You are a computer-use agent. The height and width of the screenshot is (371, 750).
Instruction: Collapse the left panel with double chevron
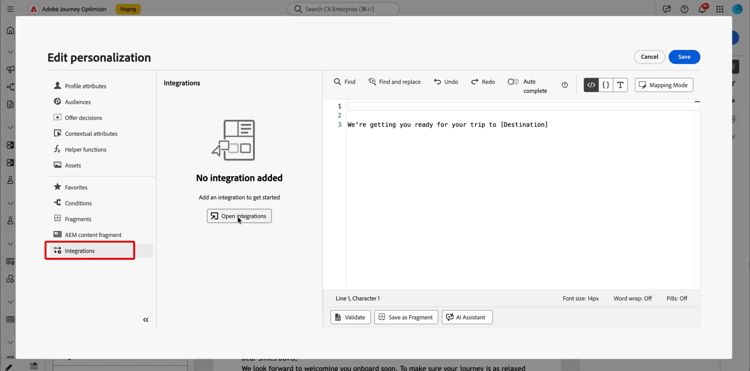click(x=146, y=320)
